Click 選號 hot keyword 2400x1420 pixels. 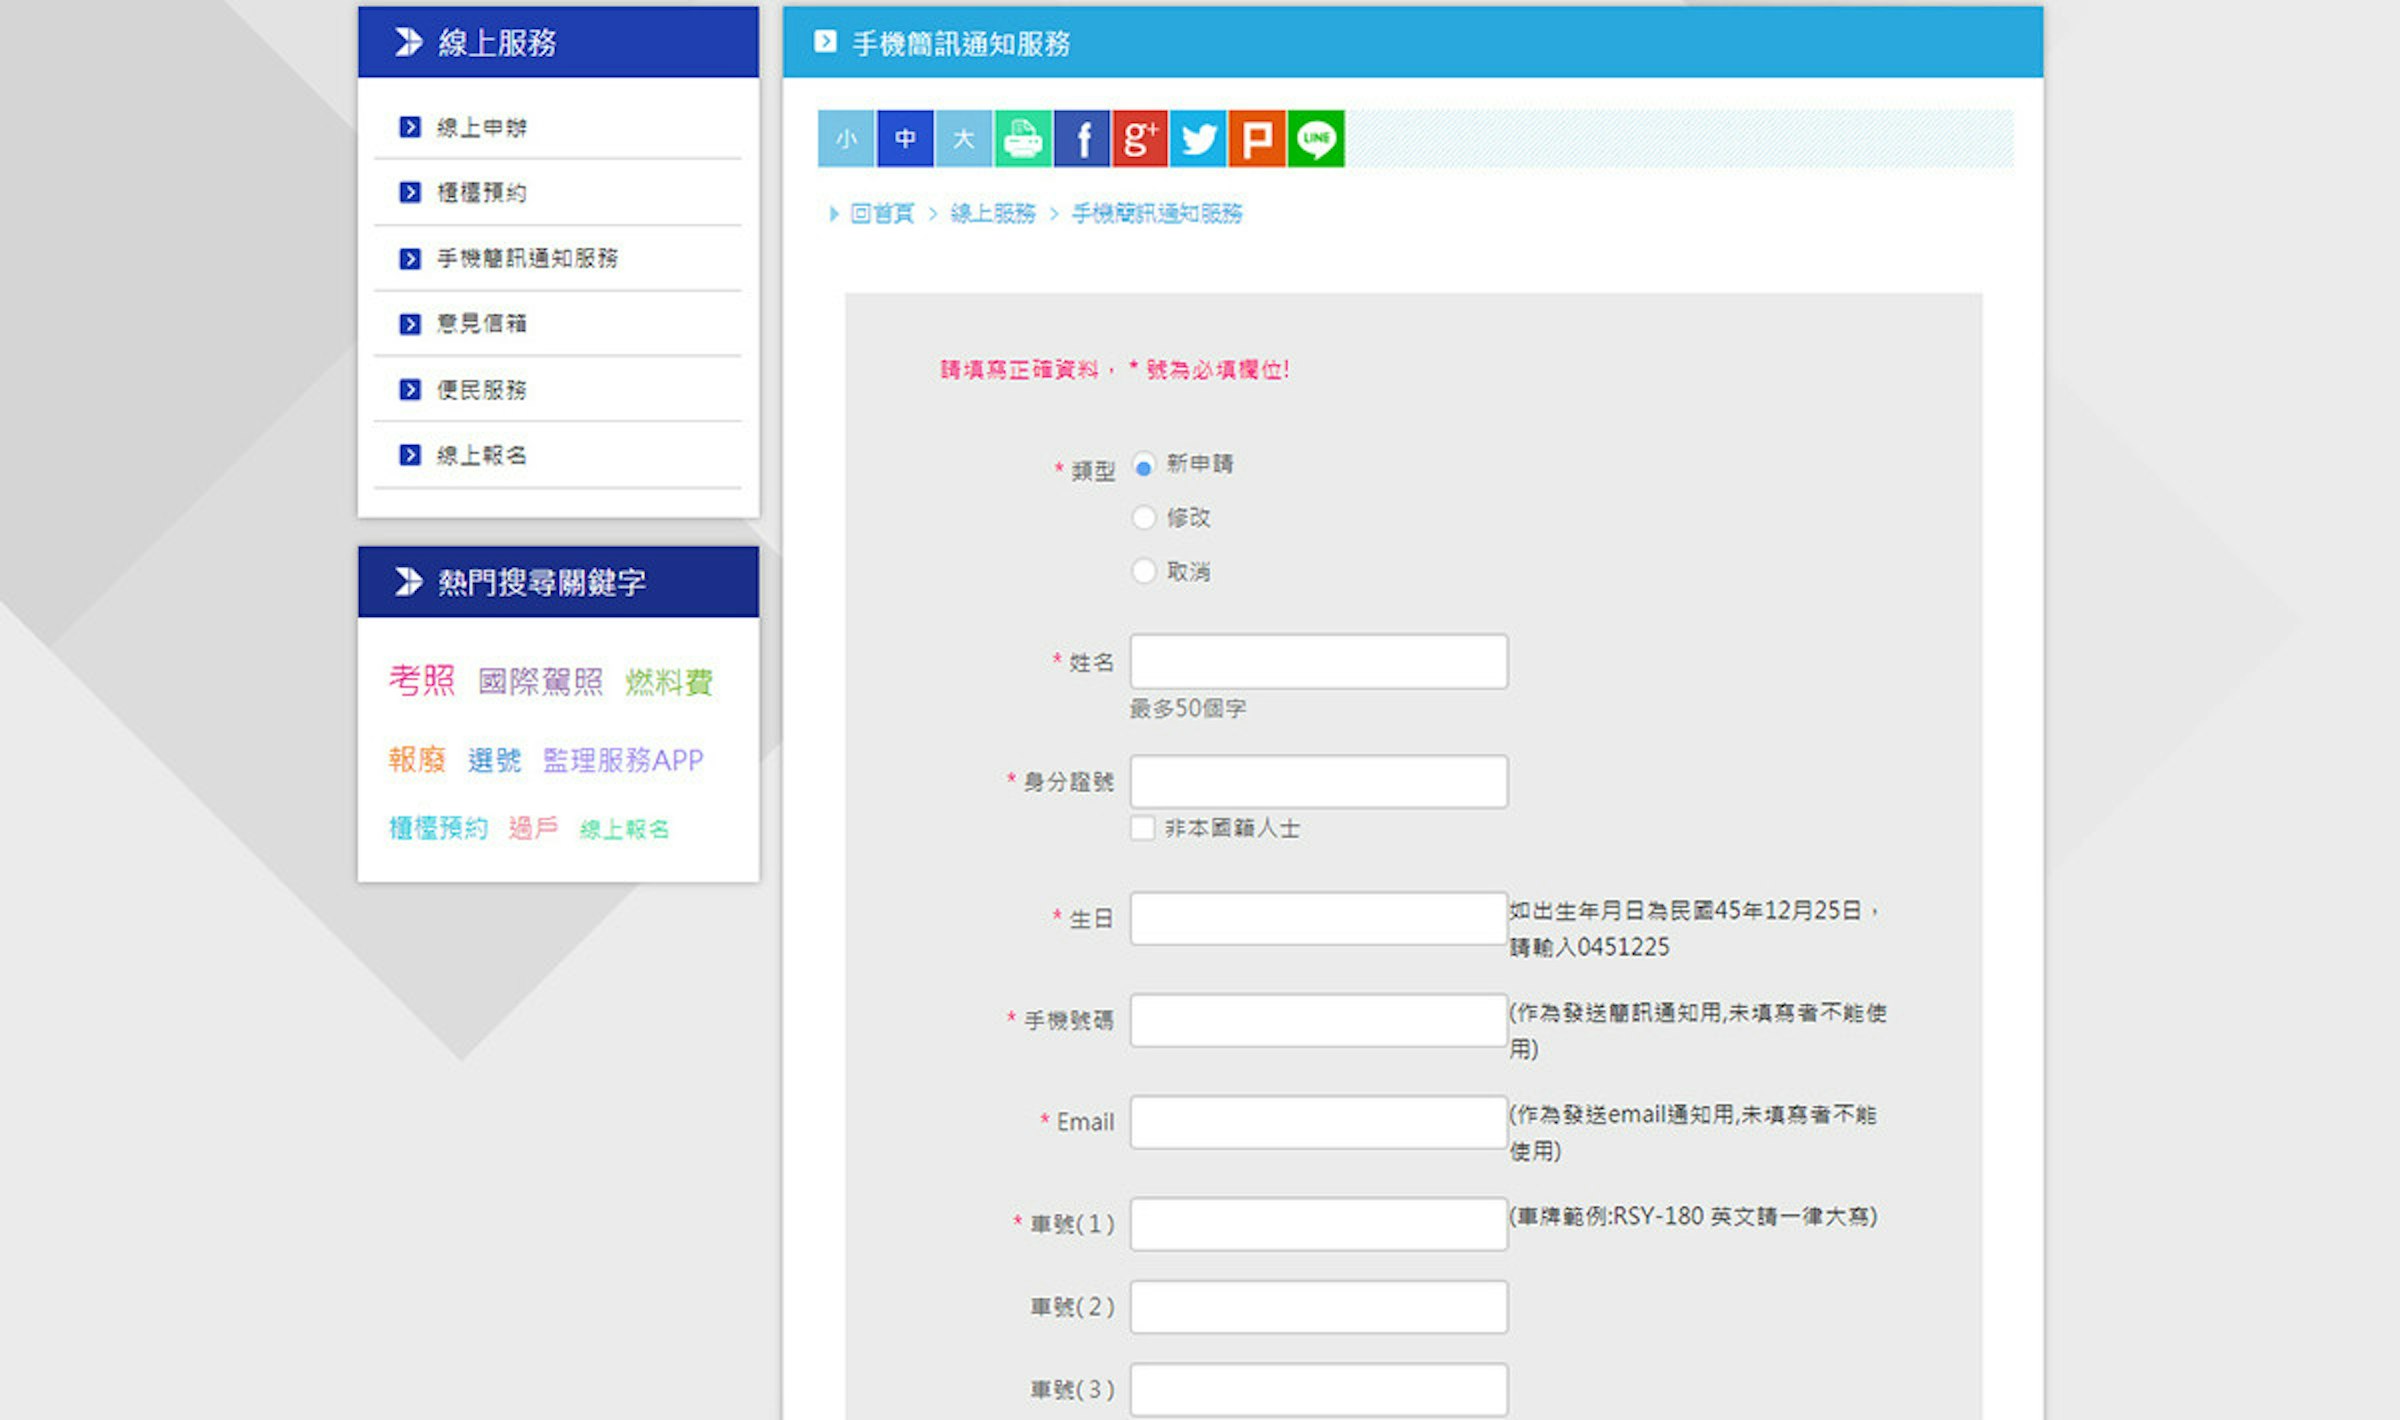pyautogui.click(x=495, y=760)
